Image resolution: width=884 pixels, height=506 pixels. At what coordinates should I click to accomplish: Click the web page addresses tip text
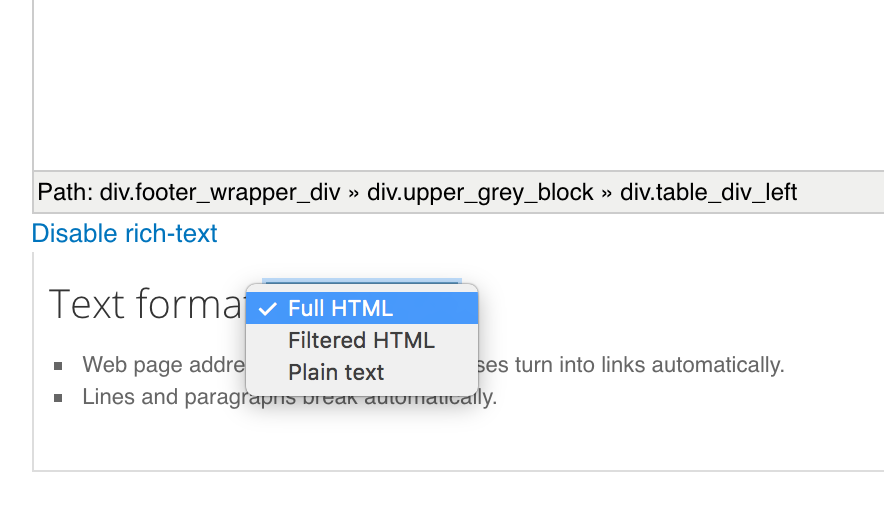(433, 365)
